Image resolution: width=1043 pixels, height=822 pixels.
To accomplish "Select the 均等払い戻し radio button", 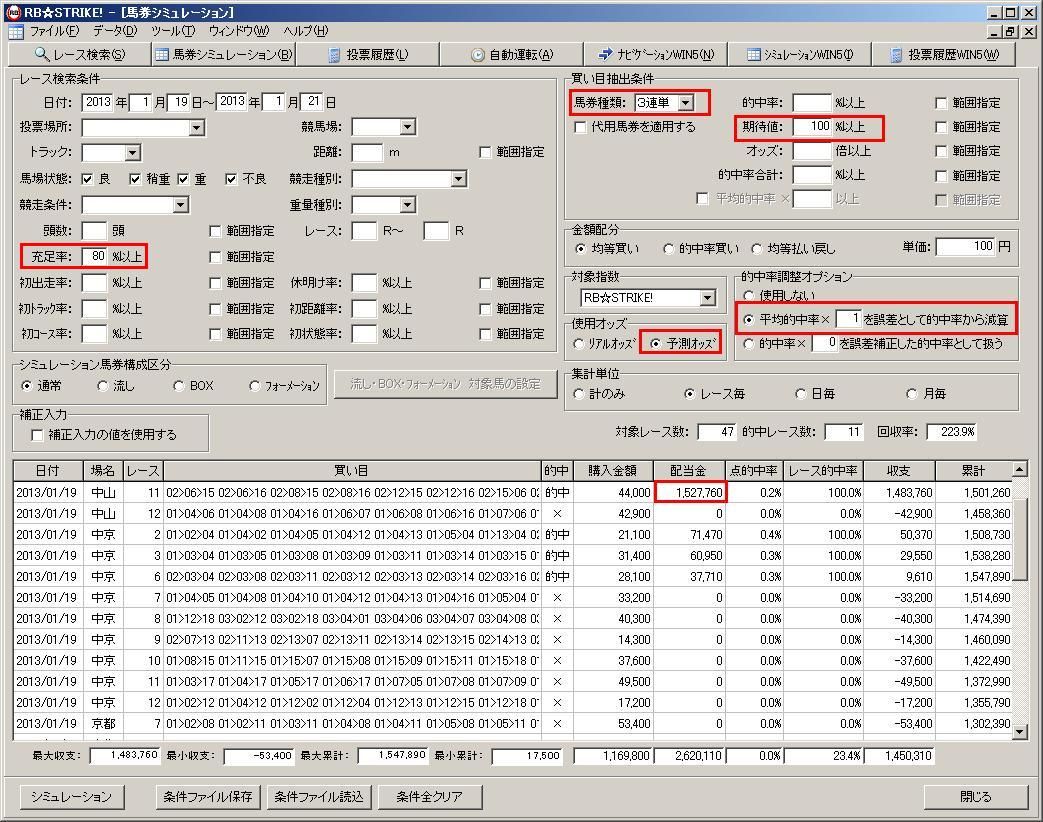I will click(x=756, y=249).
